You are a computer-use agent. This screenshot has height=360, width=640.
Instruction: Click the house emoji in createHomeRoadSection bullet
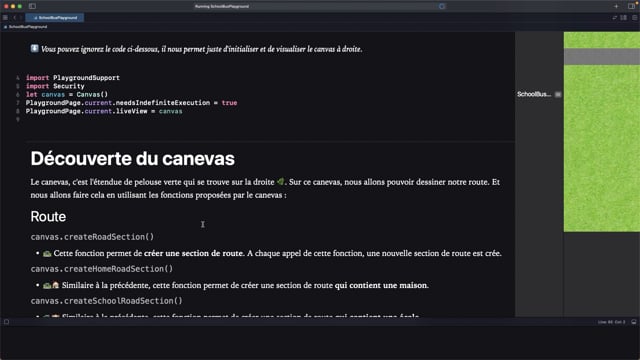pyautogui.click(x=56, y=285)
